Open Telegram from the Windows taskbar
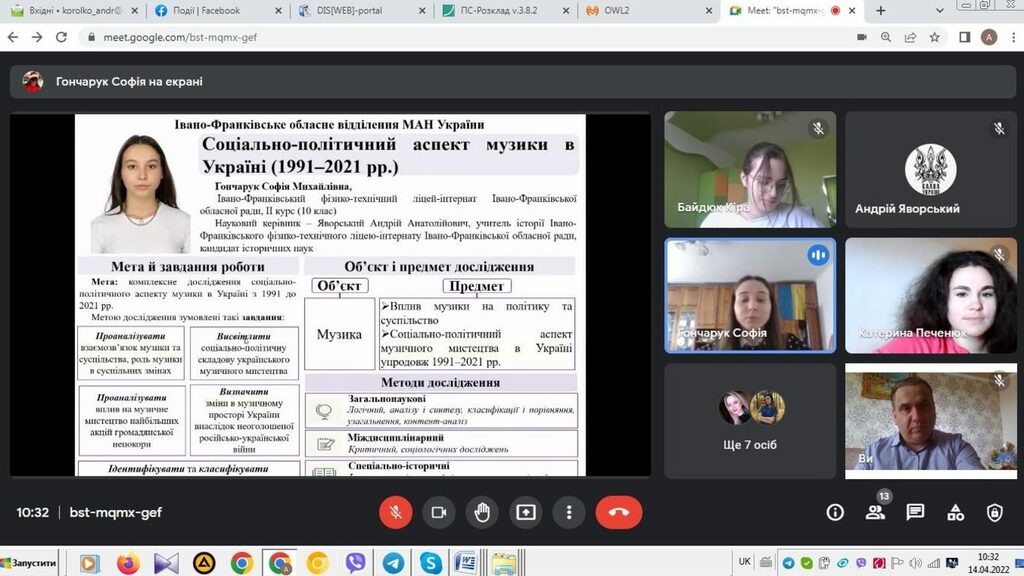 click(x=393, y=563)
